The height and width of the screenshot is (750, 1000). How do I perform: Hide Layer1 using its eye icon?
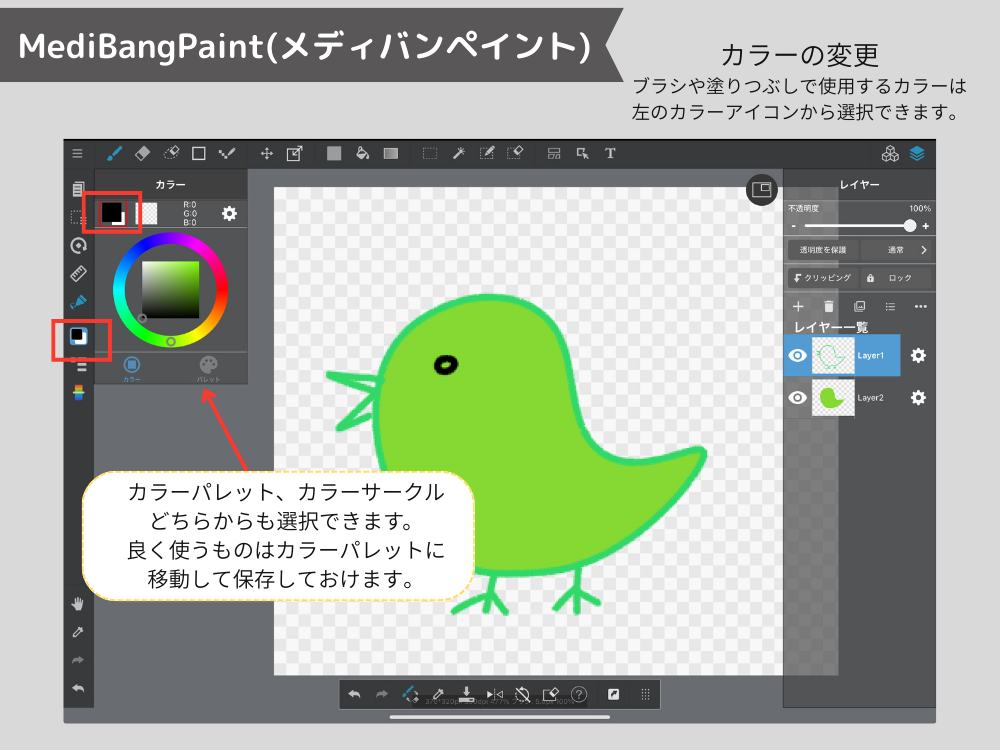coord(797,356)
